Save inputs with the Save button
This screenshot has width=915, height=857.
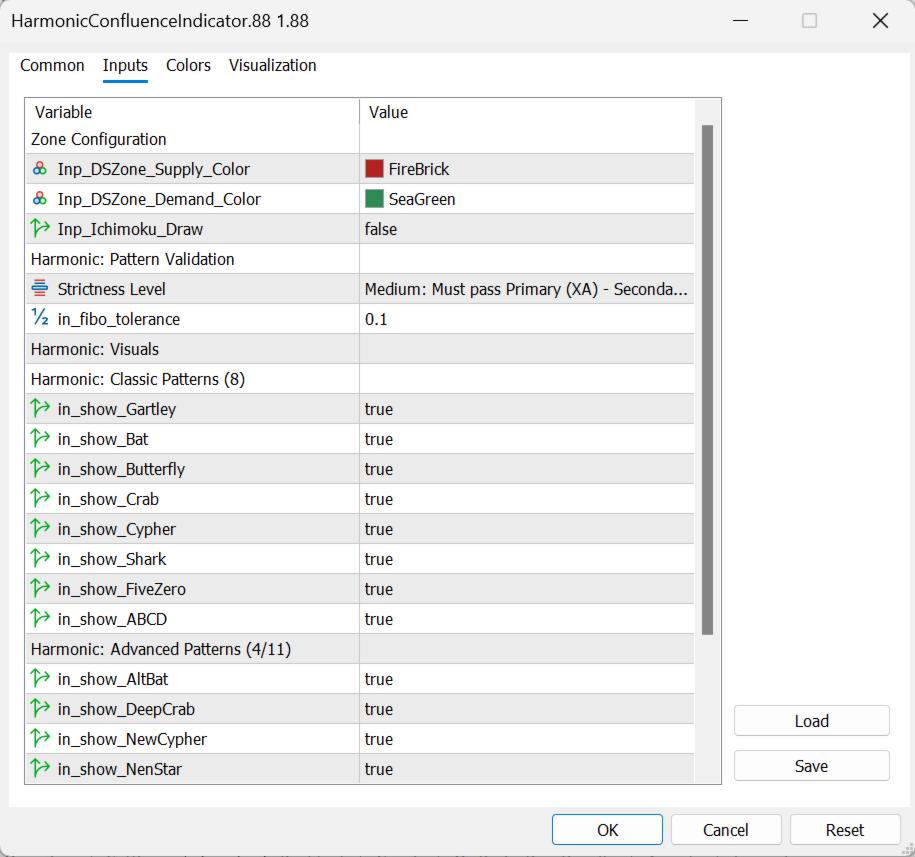click(x=811, y=765)
